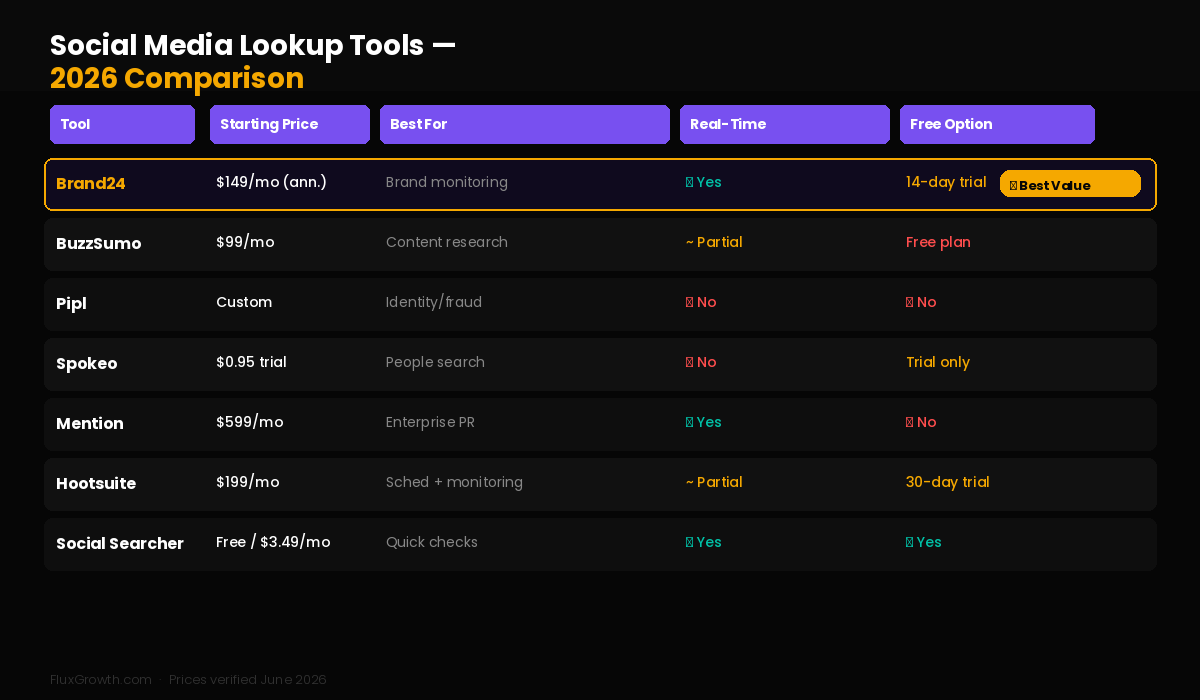Click the Free / $3.49/mo price
Screen dimensions: 1200x700
pos(273,542)
